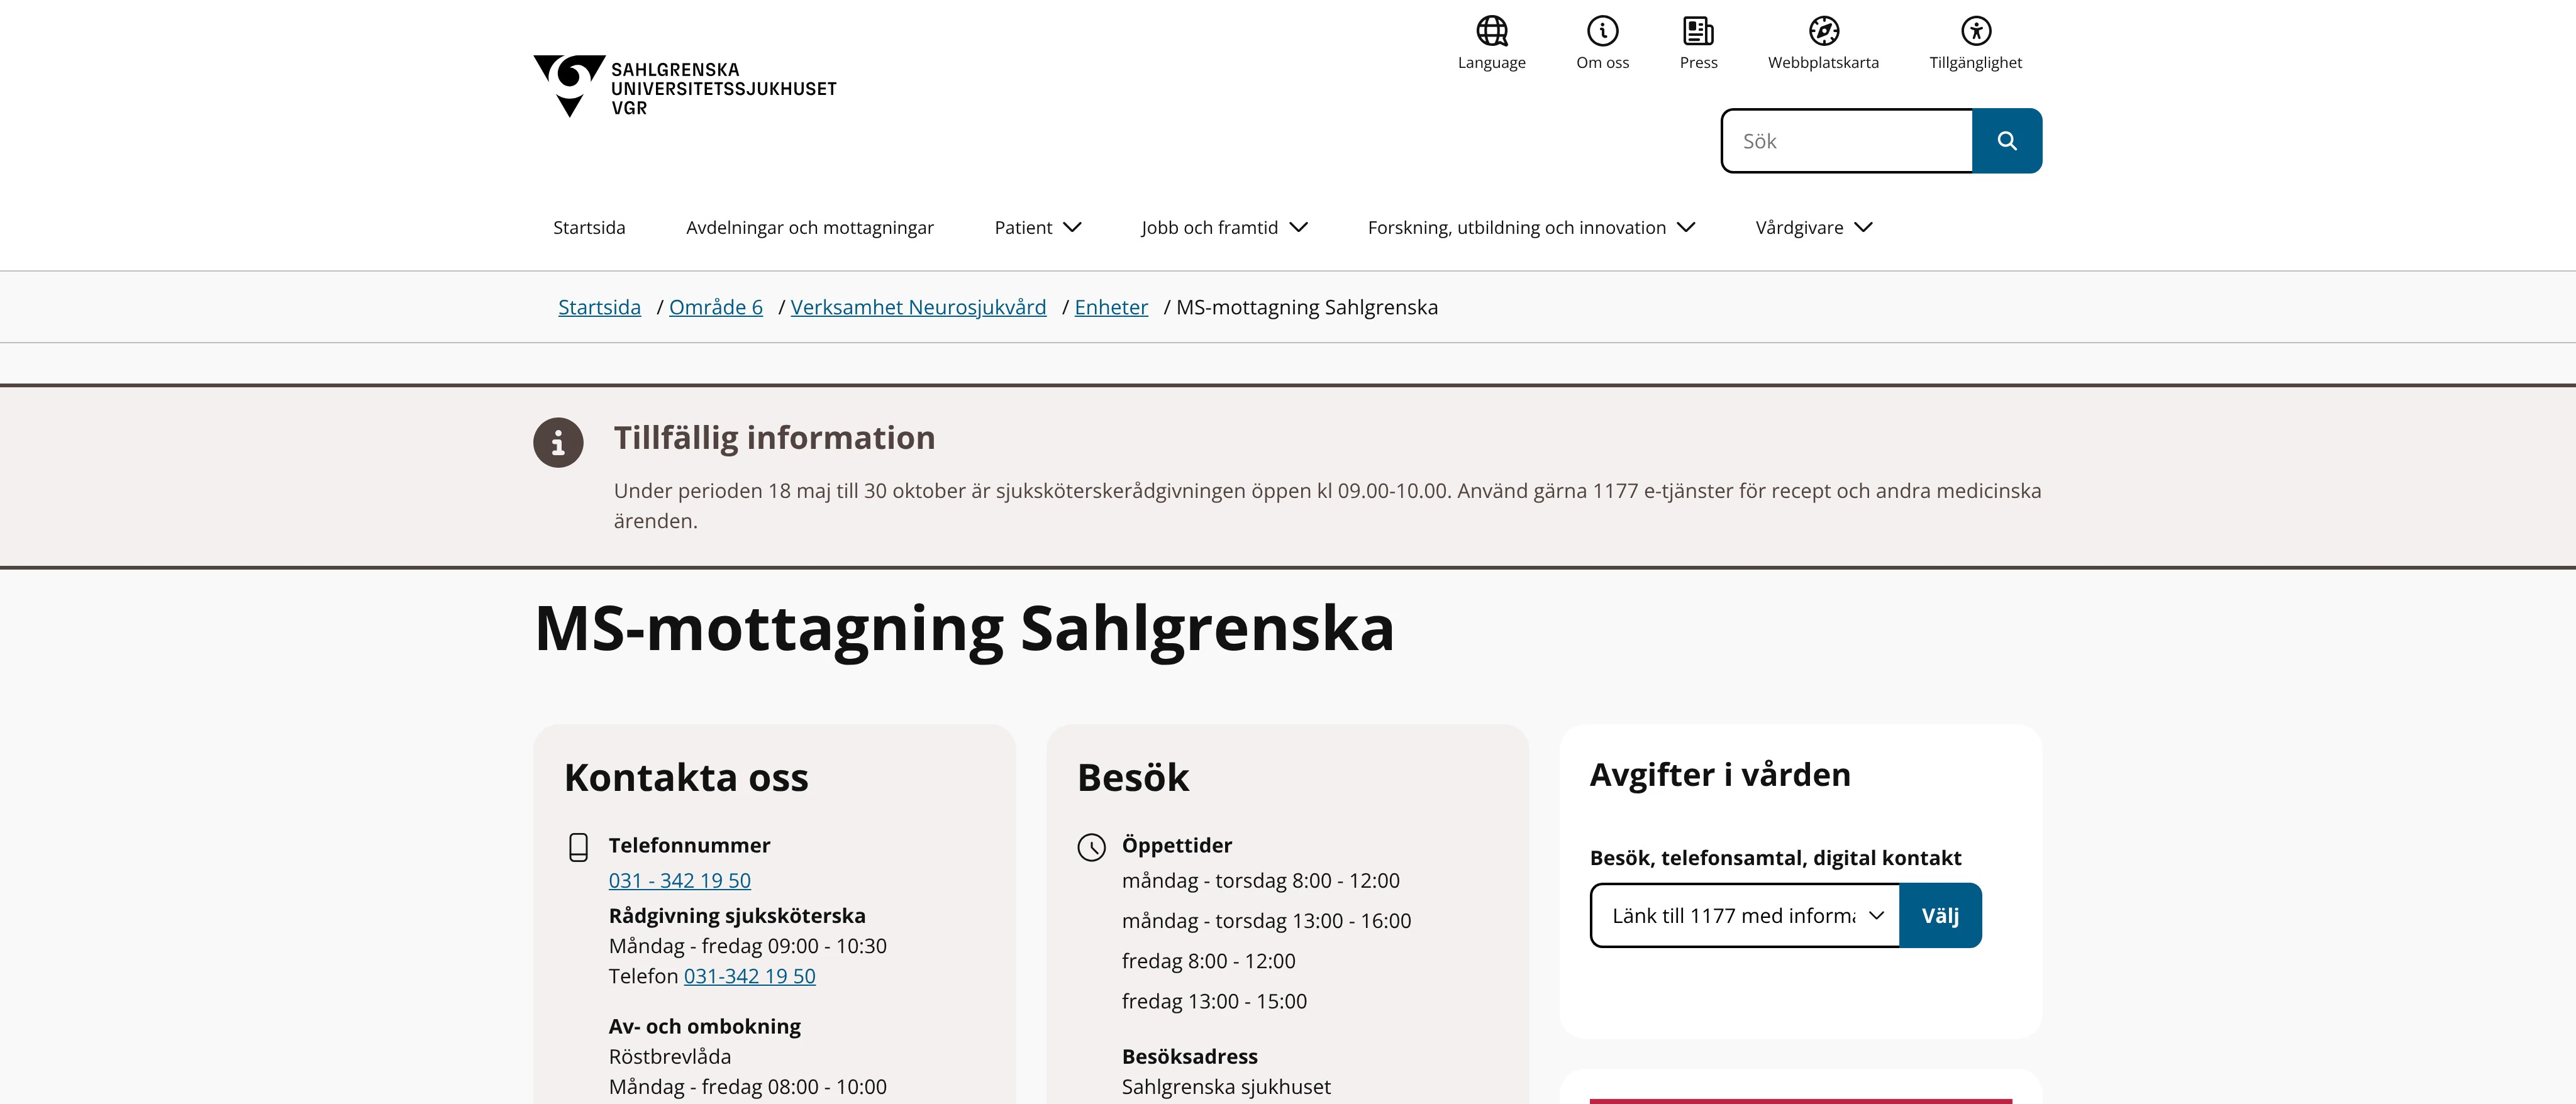This screenshot has height=1104, width=2576.
Task: Click the magnifying glass search button
Action: click(2006, 141)
